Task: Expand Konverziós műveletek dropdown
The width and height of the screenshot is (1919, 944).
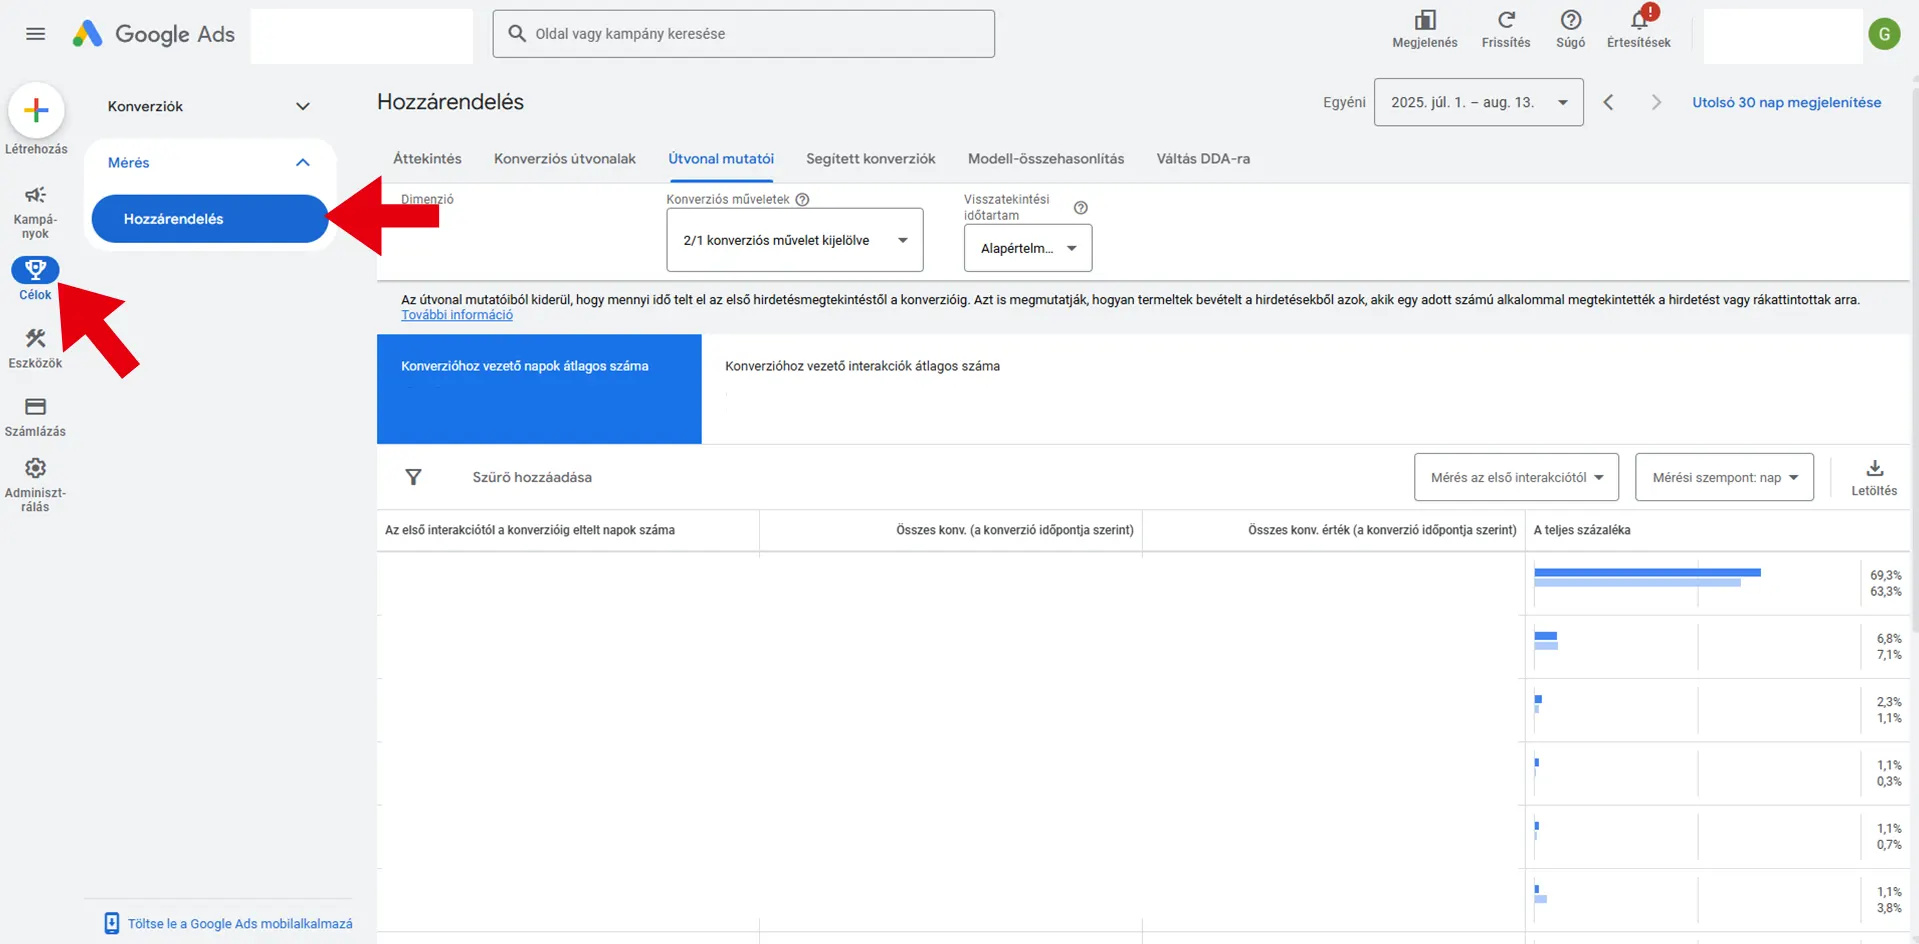Action: 794,240
